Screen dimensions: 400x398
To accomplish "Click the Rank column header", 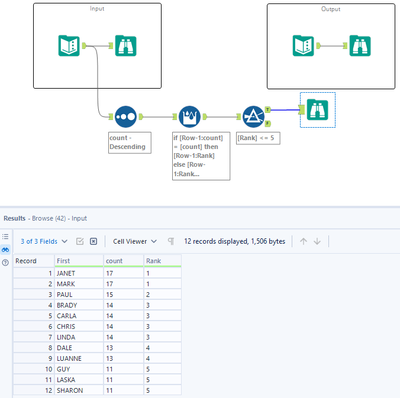I will [162, 261].
